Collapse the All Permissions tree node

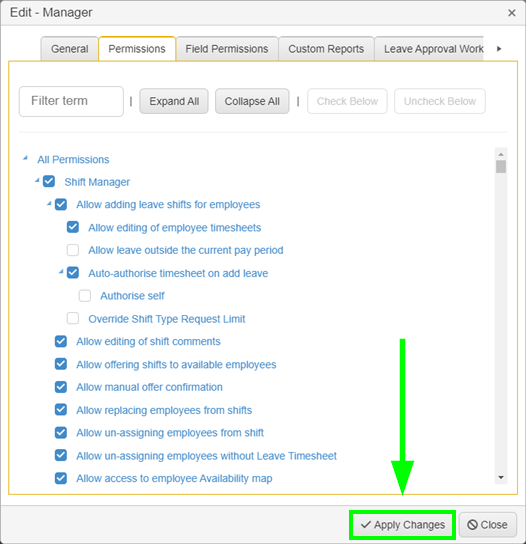[x=25, y=158]
